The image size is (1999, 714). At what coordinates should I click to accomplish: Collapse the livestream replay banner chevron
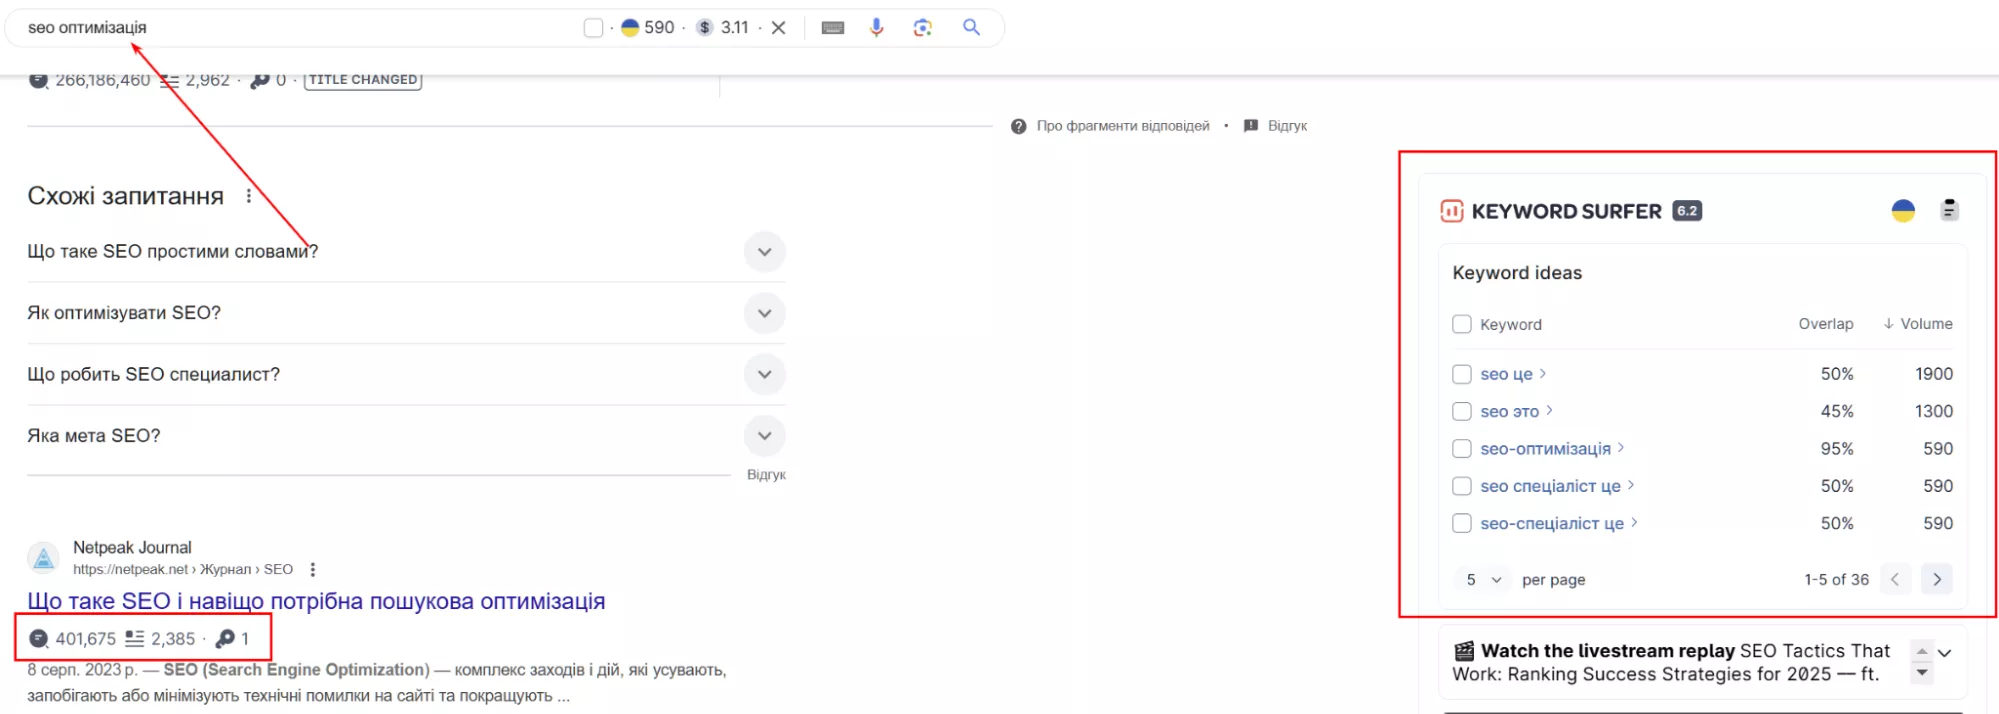[1945, 653]
